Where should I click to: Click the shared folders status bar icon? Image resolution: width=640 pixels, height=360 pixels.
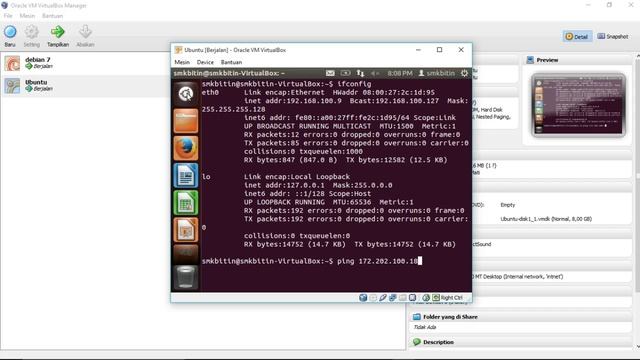tap(403, 298)
